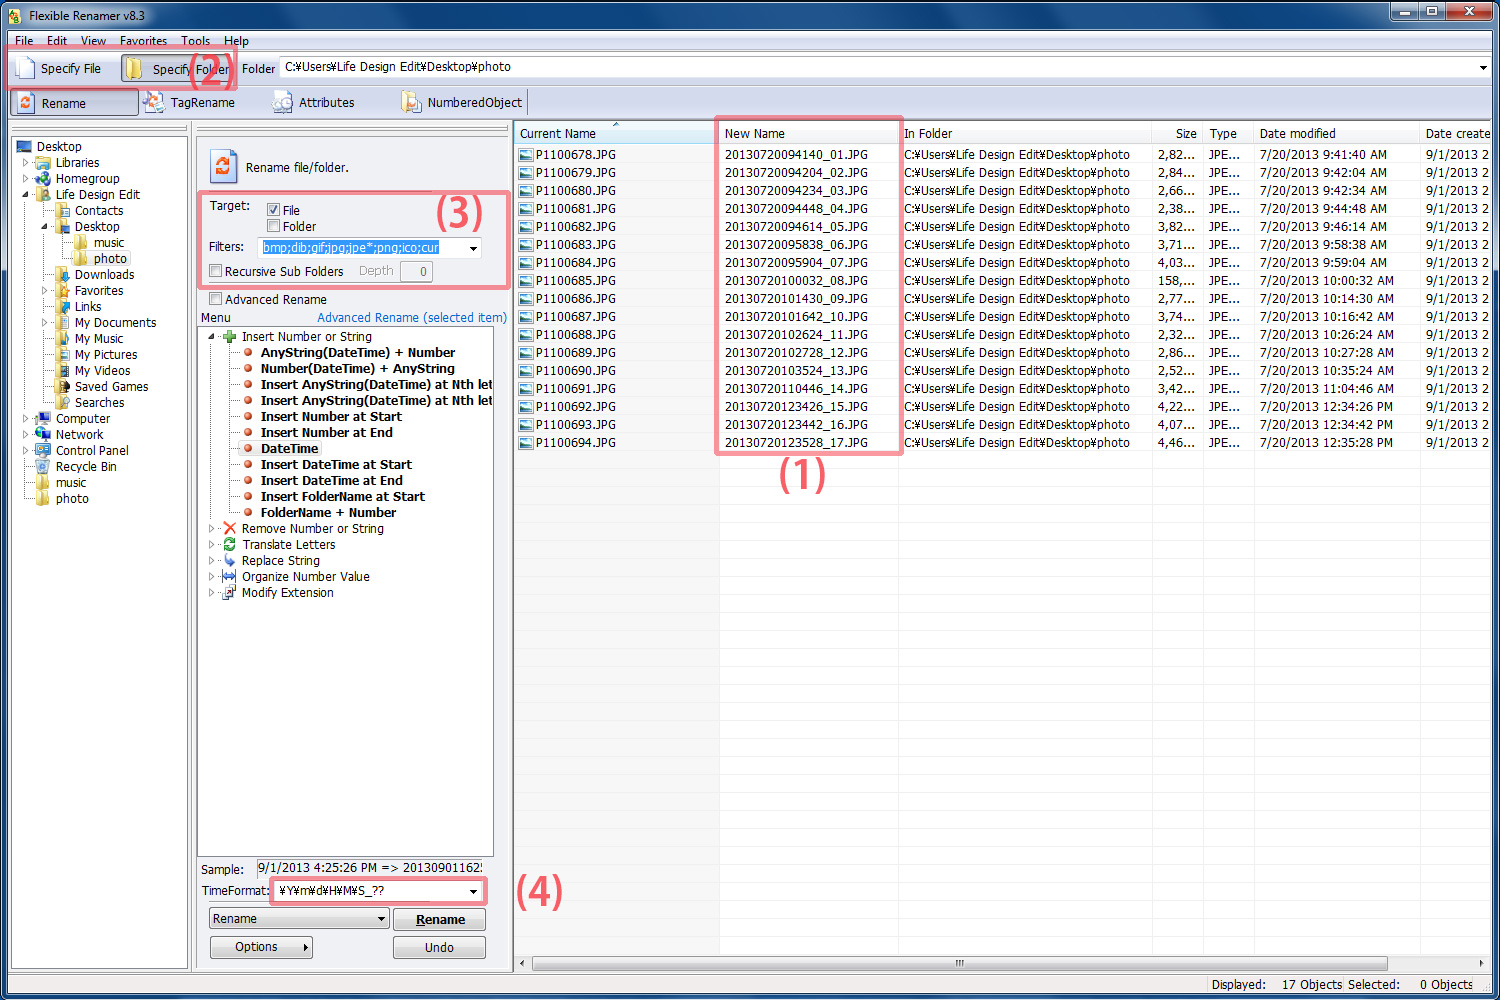
Task: Open the View menu
Action: 93,41
